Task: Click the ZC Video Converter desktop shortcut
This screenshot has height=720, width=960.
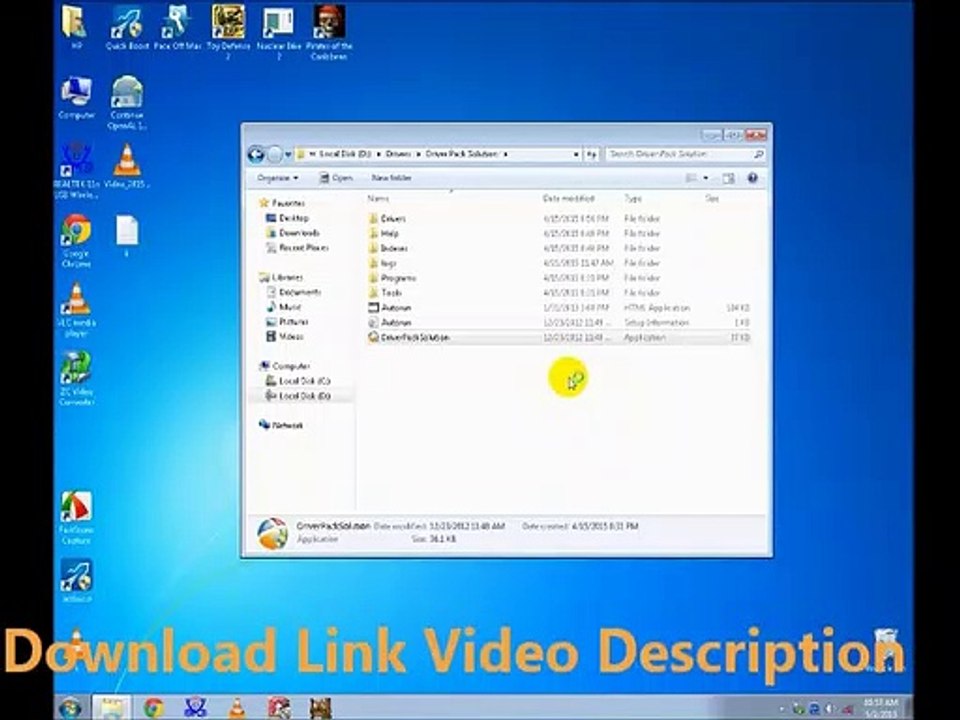Action: click(x=76, y=379)
